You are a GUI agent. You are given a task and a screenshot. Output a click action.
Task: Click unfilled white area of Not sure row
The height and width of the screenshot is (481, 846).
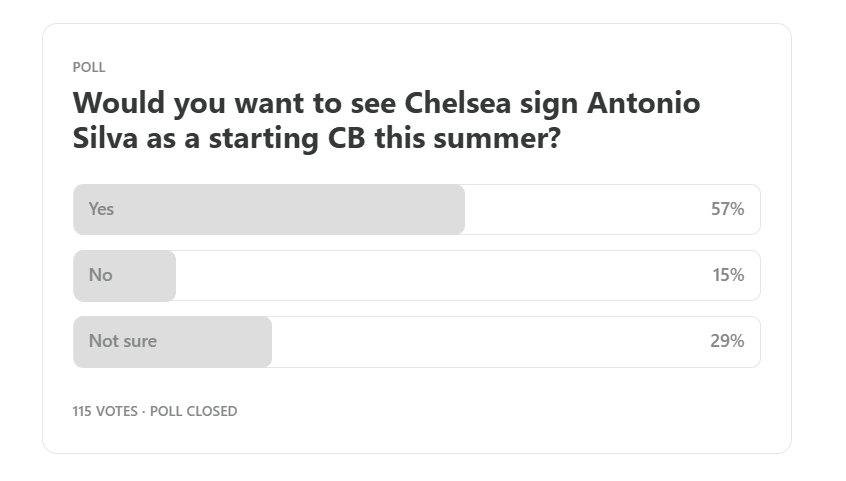point(490,342)
